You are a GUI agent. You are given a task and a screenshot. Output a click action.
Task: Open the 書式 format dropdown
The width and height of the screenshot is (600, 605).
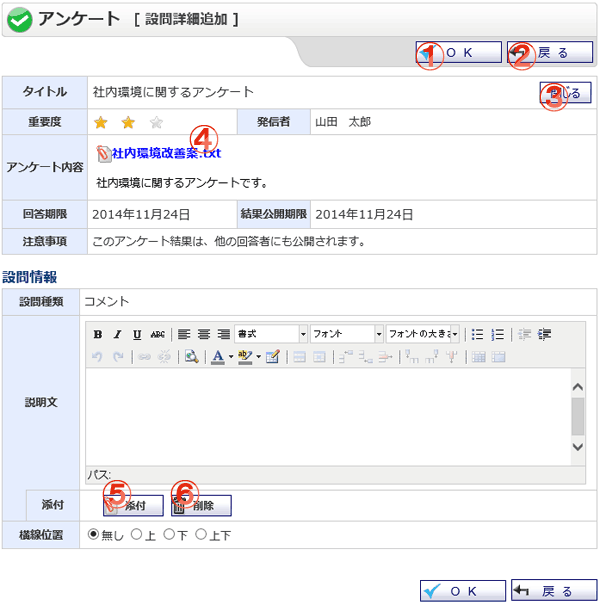271,334
